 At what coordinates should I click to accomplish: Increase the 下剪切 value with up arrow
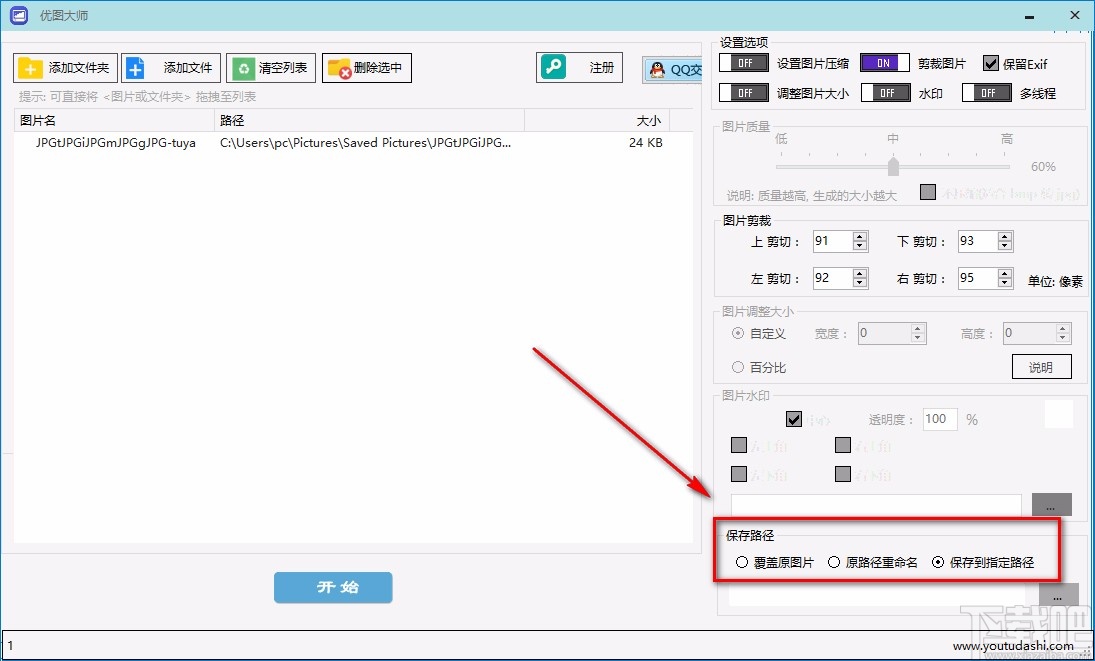pos(1005,237)
